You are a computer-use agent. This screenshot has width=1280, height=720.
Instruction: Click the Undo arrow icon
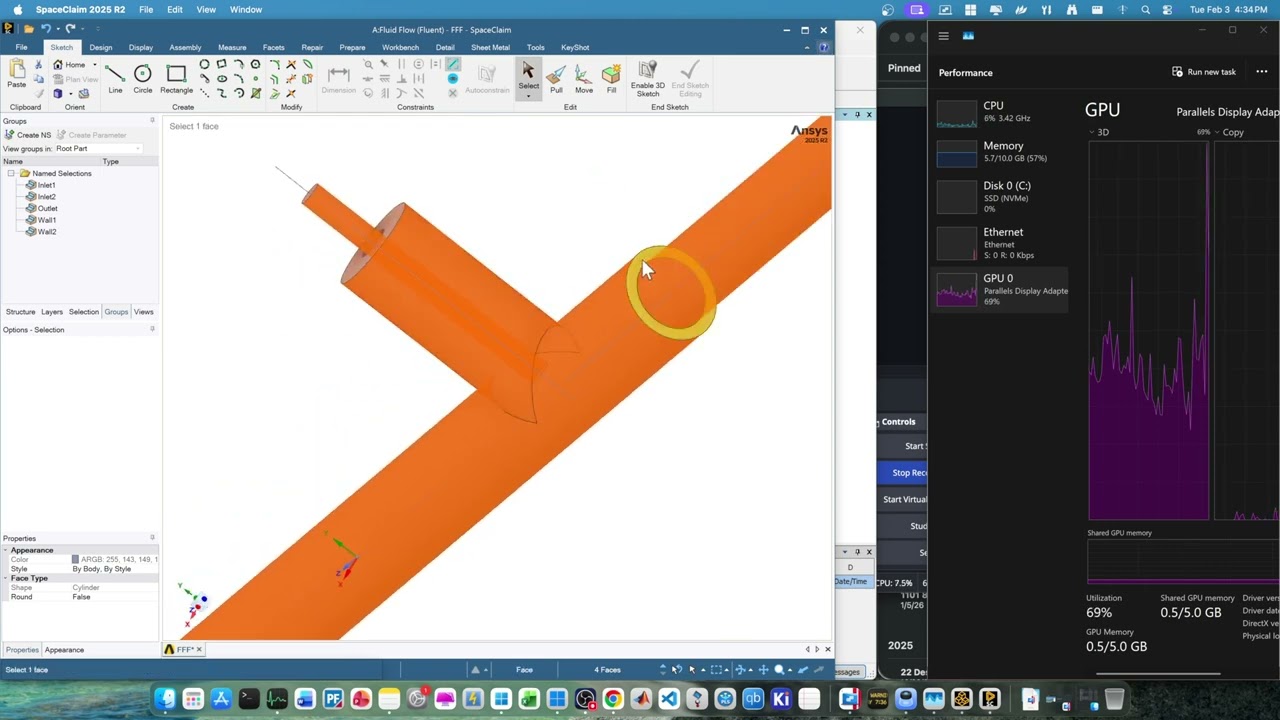pyautogui.click(x=46, y=29)
